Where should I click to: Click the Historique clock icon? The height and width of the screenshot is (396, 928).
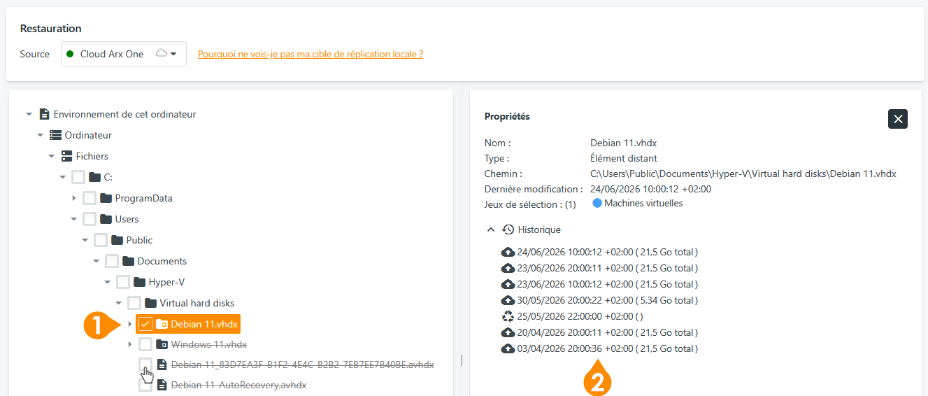coord(508,229)
